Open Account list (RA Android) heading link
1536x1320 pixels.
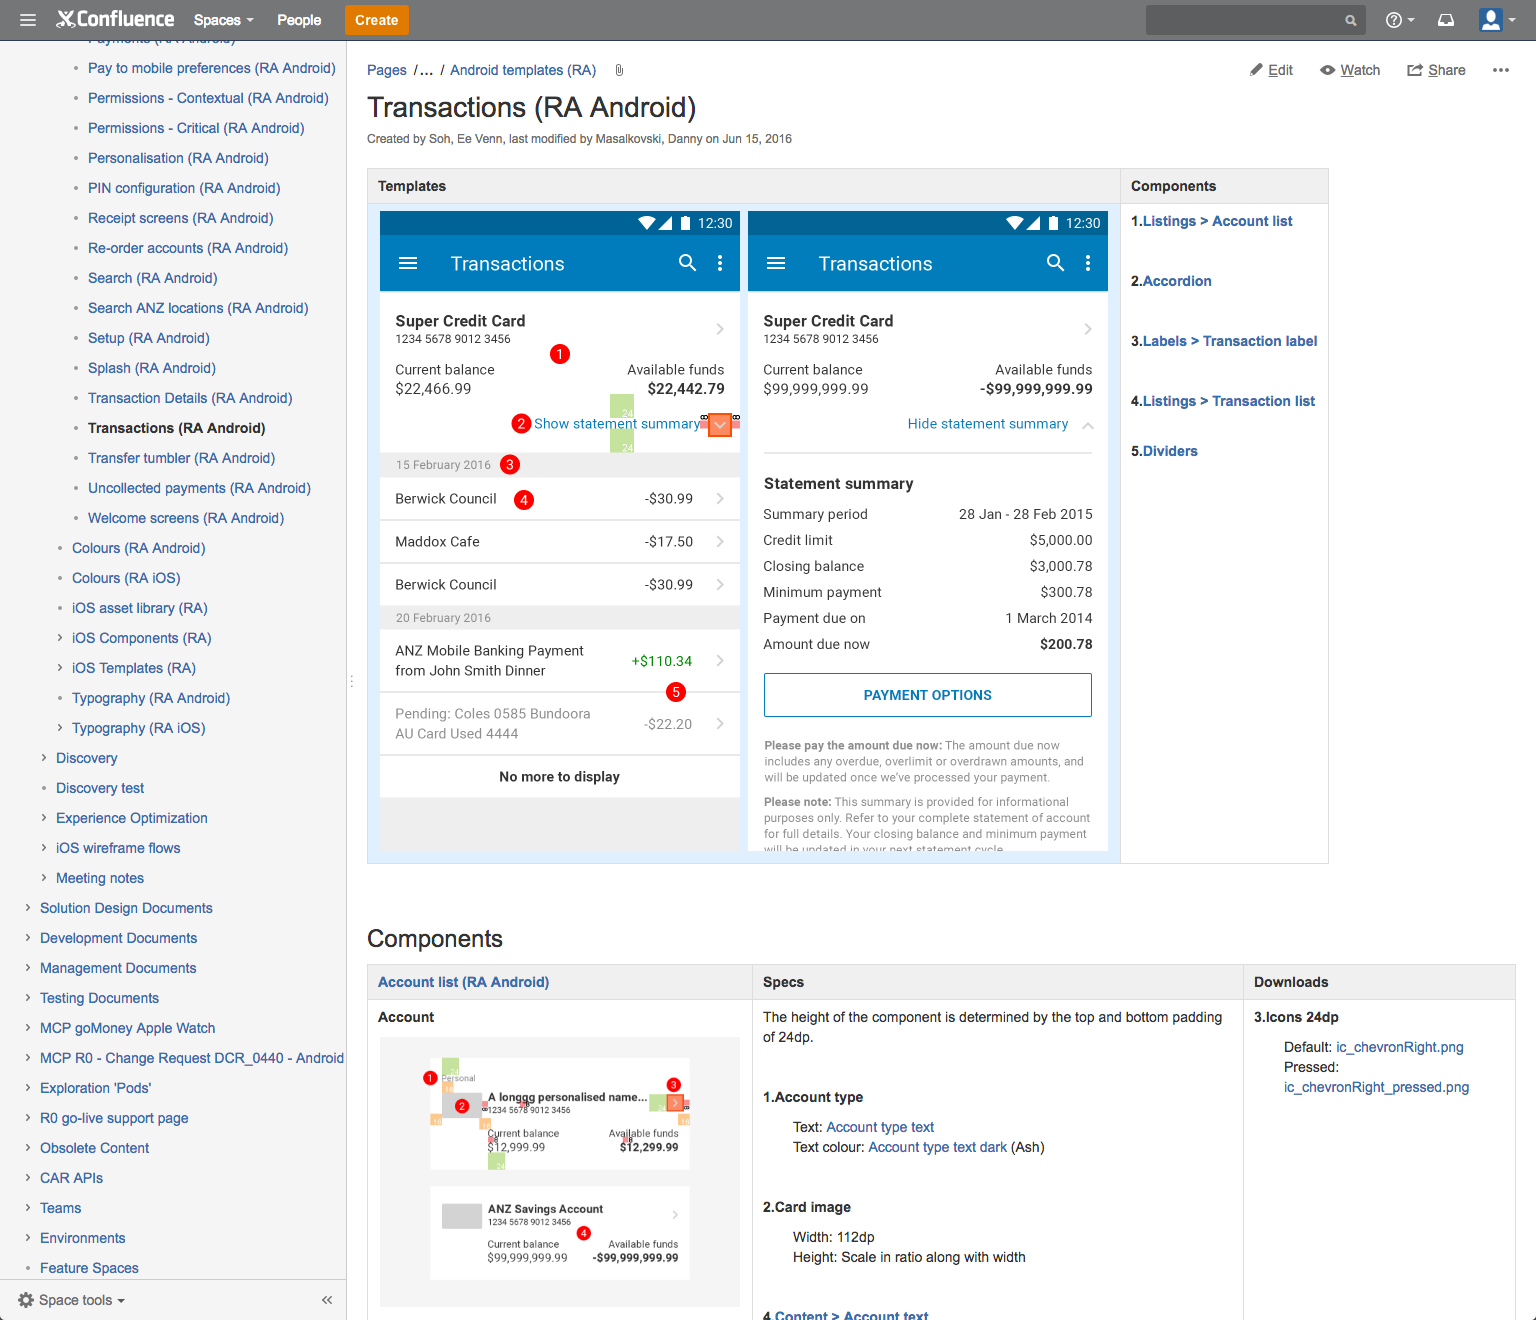[463, 982]
